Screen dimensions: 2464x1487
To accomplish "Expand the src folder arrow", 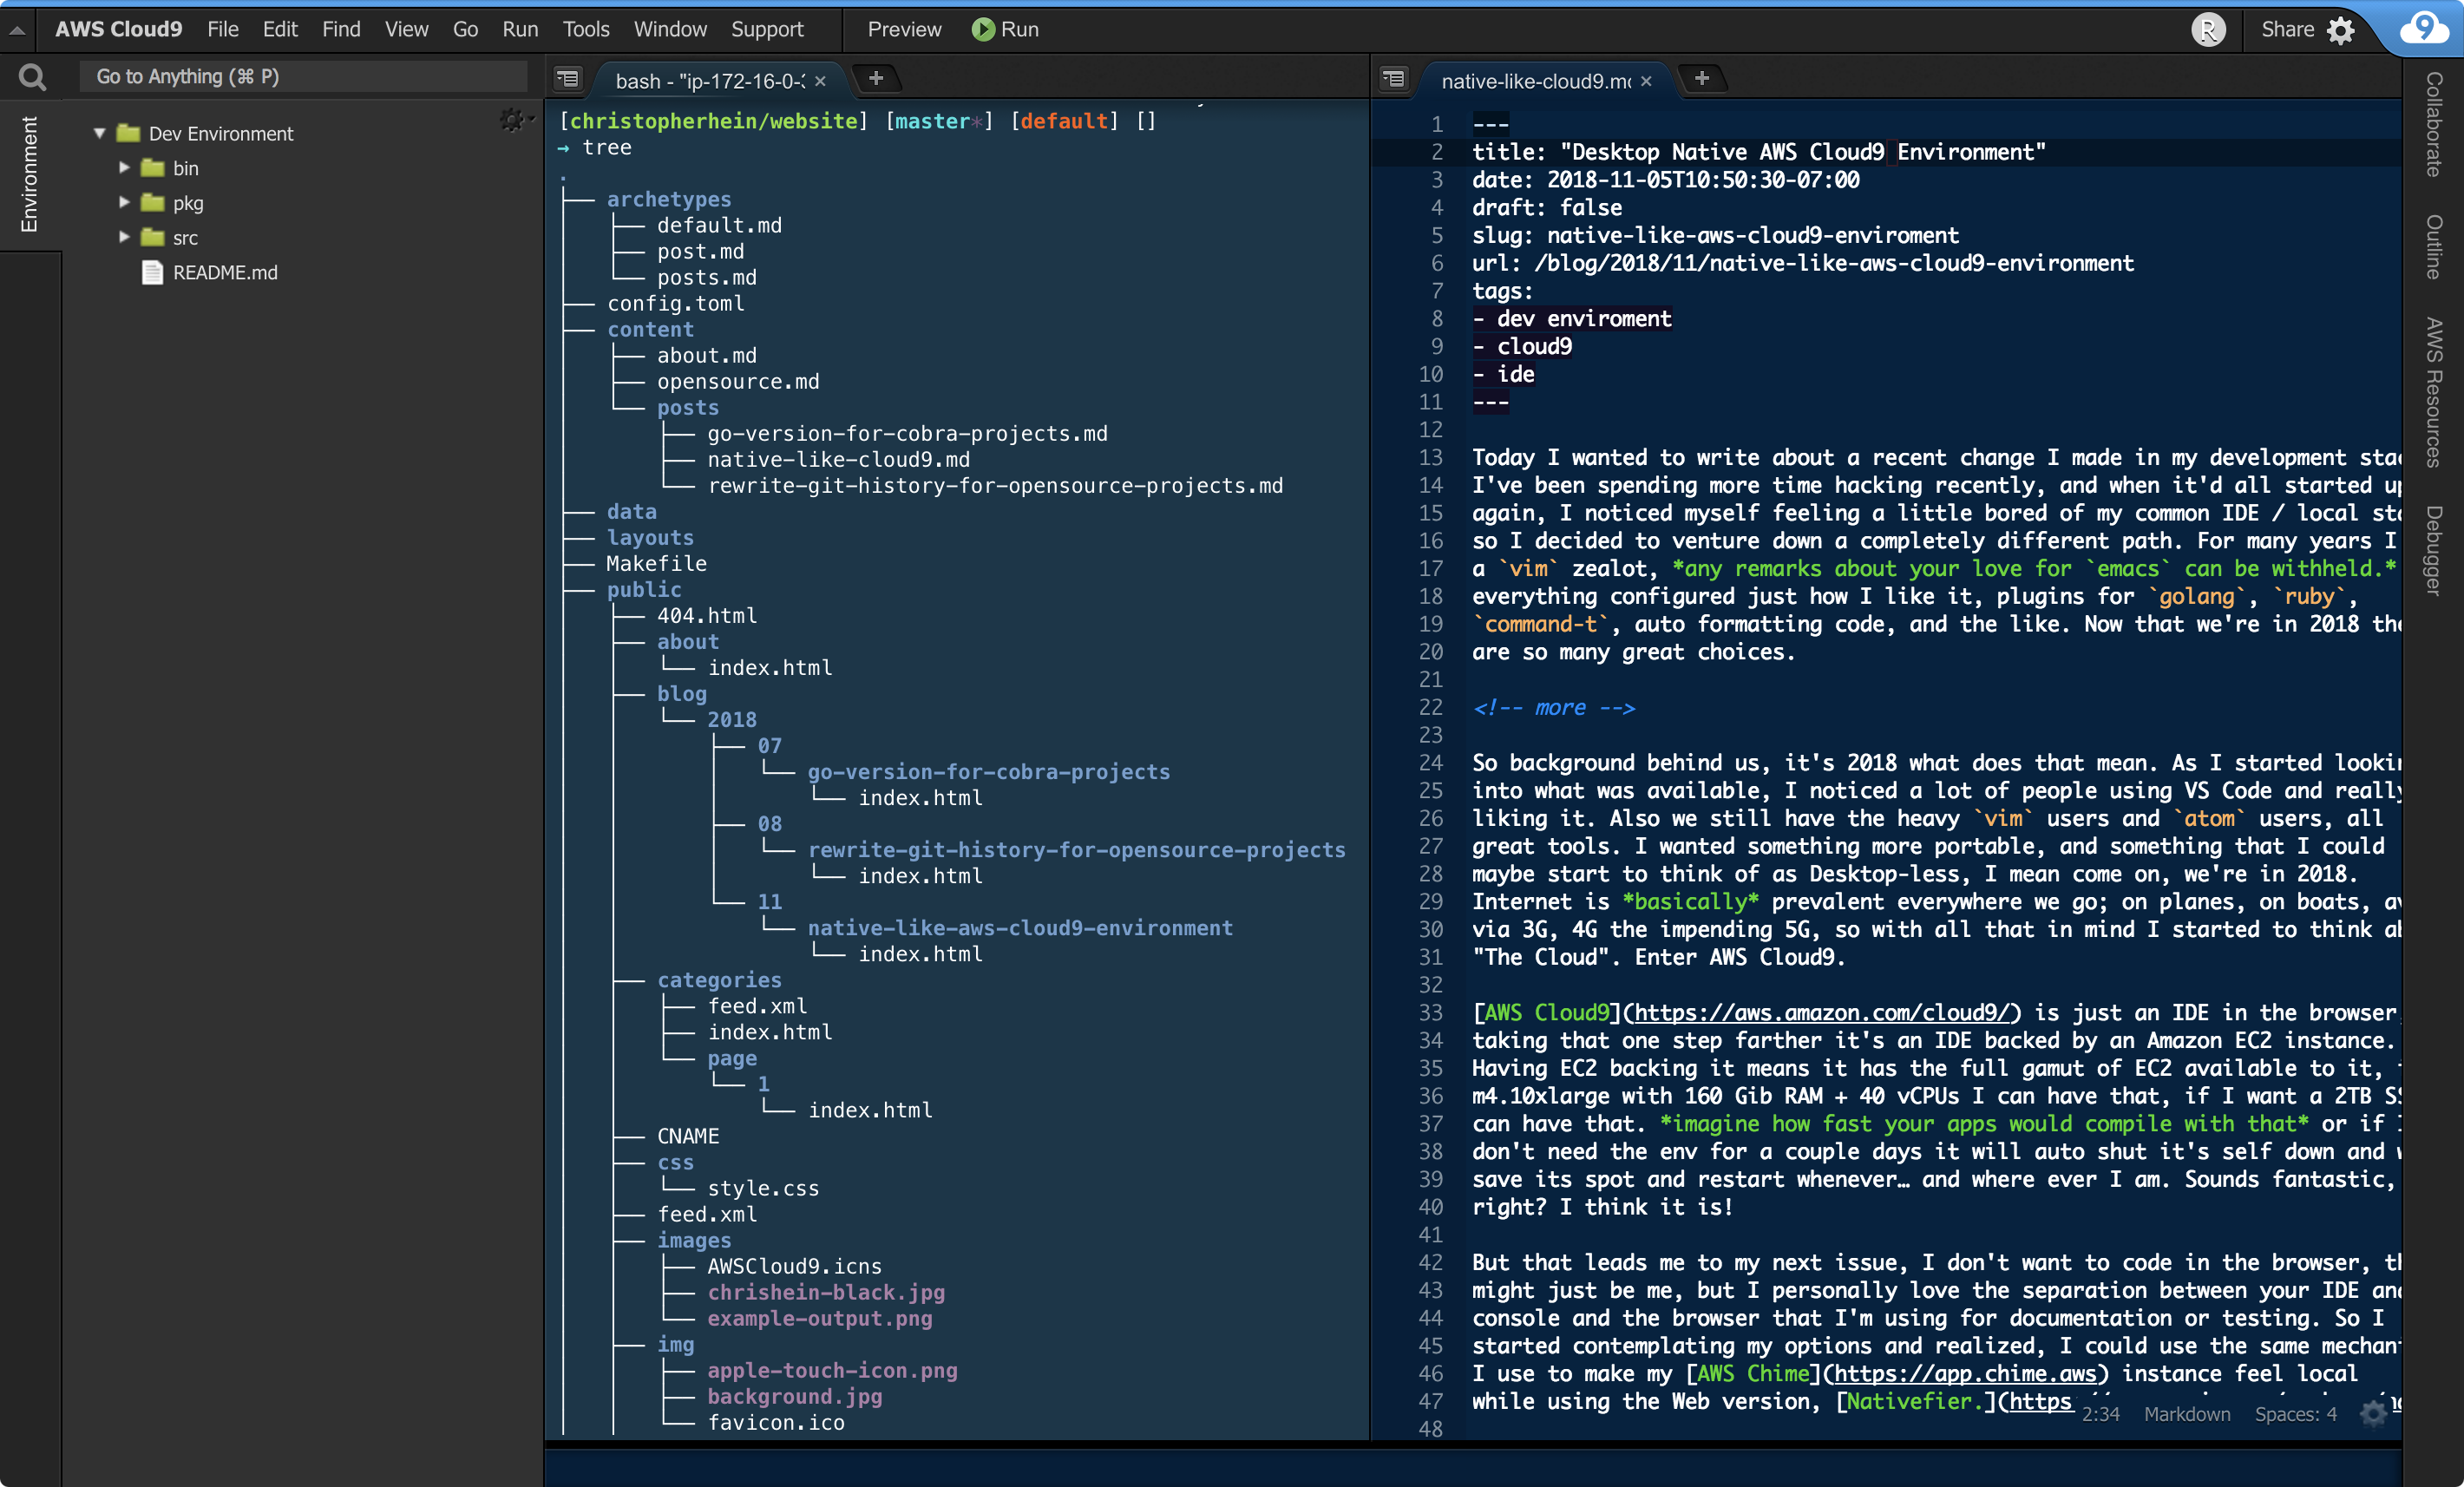I will 124,238.
